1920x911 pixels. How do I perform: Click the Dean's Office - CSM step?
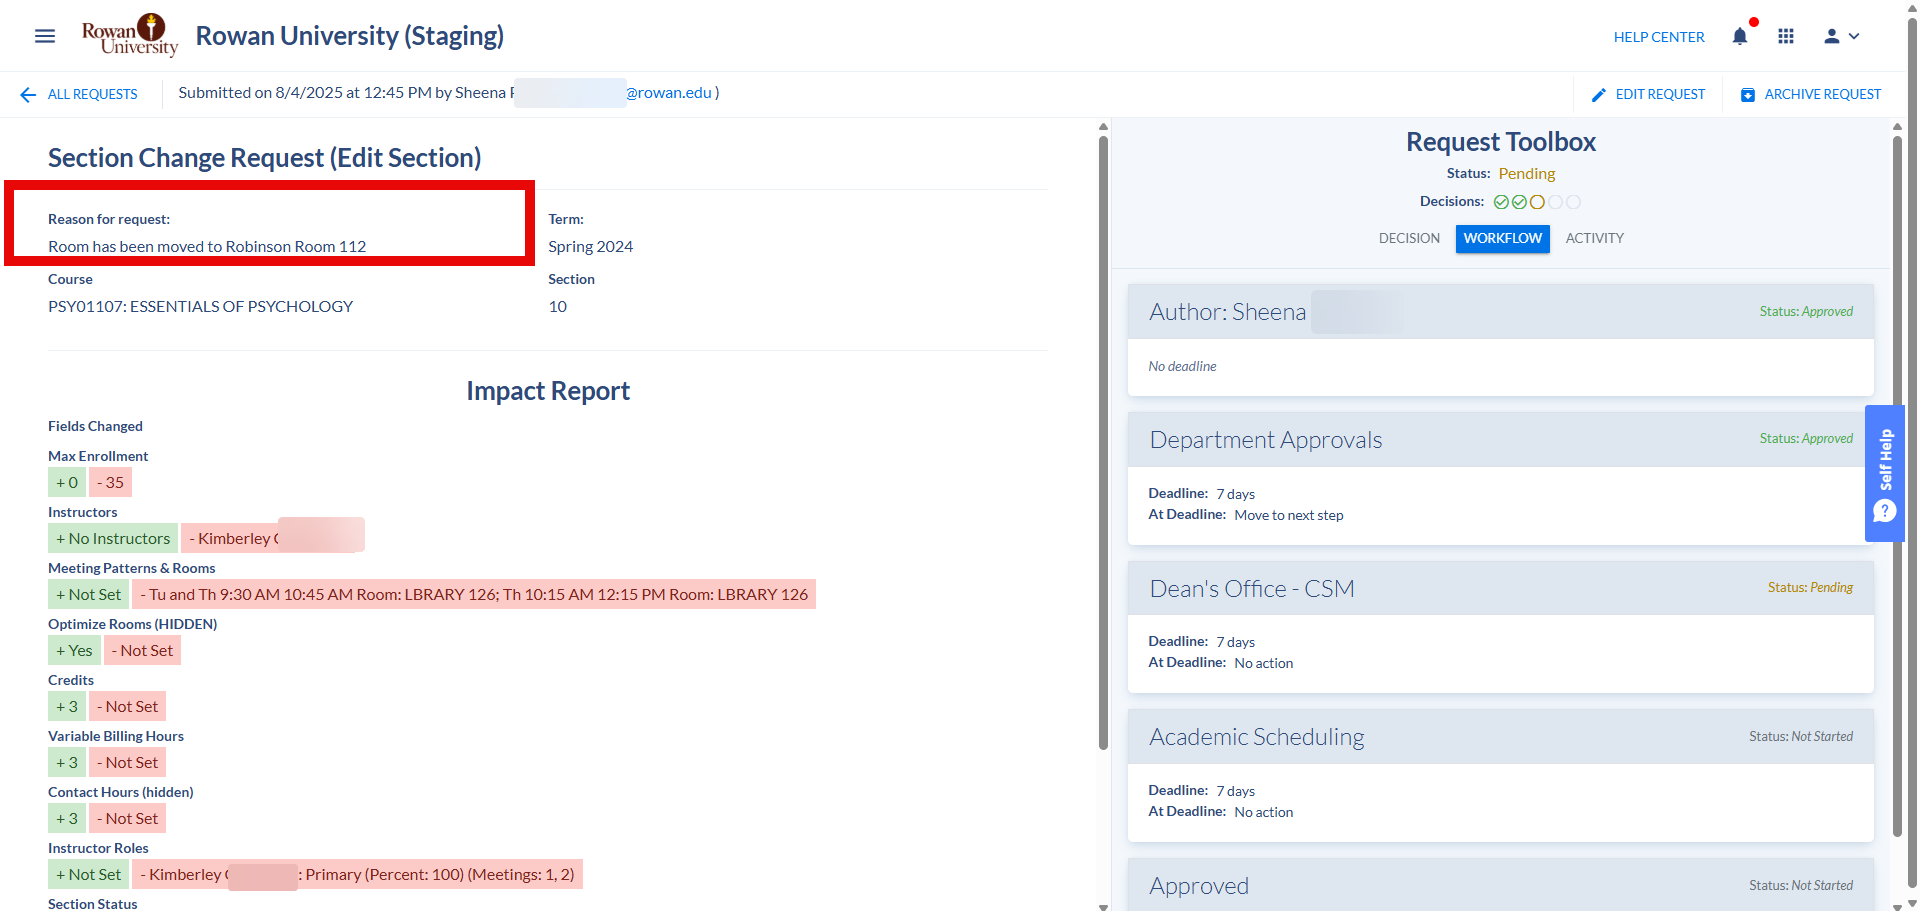click(1501, 588)
